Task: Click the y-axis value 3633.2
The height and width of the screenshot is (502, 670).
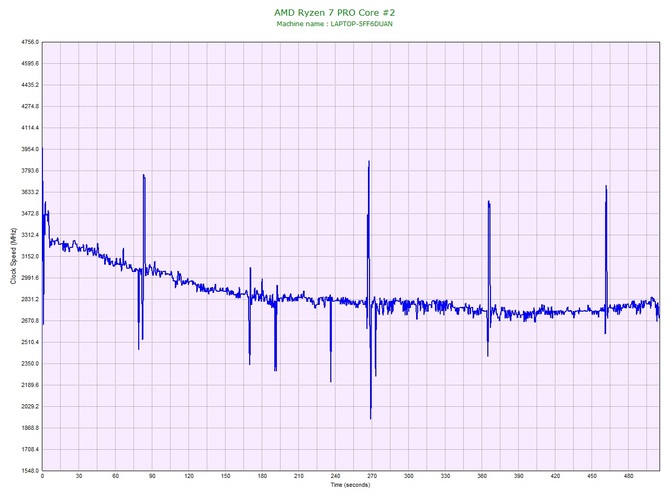Action: click(30, 192)
